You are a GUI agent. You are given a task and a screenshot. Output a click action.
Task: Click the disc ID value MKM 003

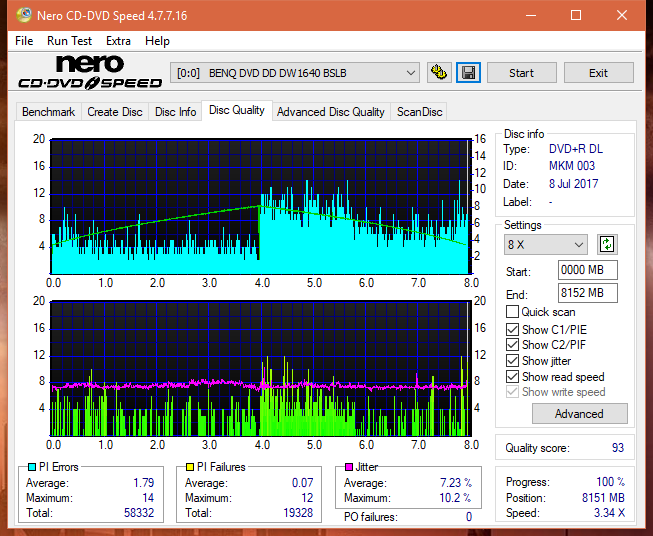572,166
